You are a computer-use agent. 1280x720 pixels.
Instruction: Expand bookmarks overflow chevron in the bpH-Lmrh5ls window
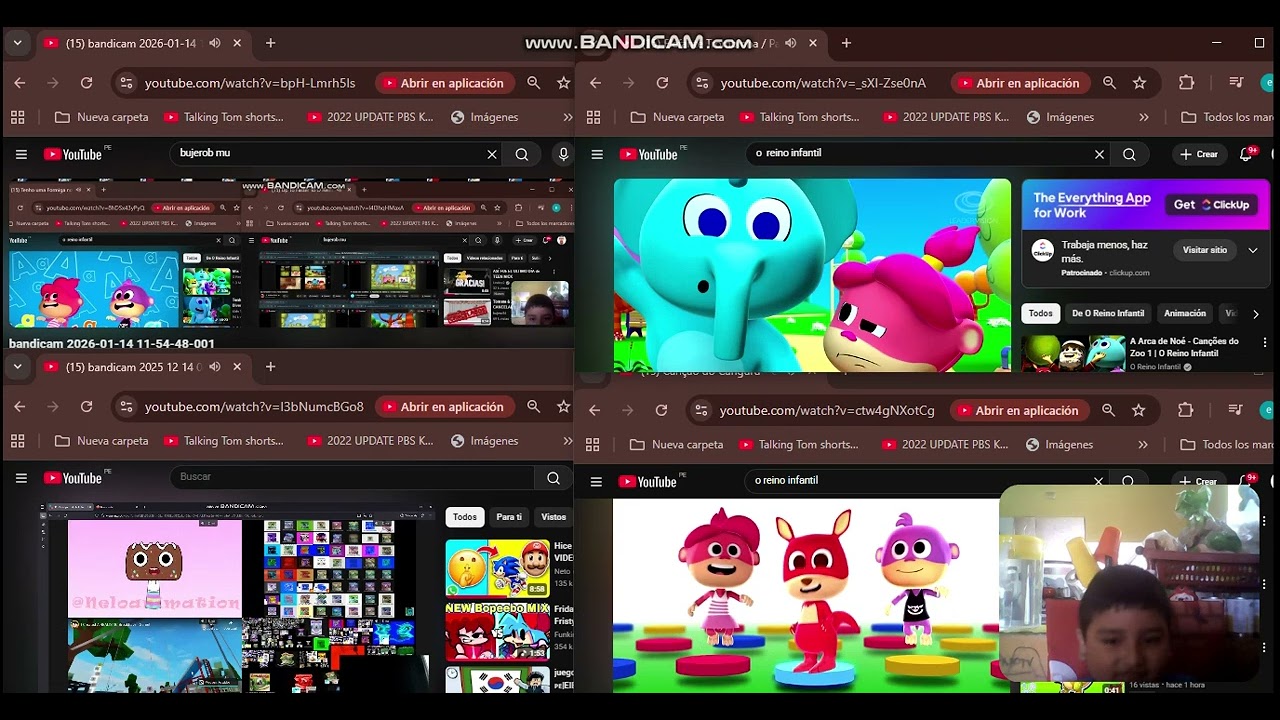[x=567, y=117]
